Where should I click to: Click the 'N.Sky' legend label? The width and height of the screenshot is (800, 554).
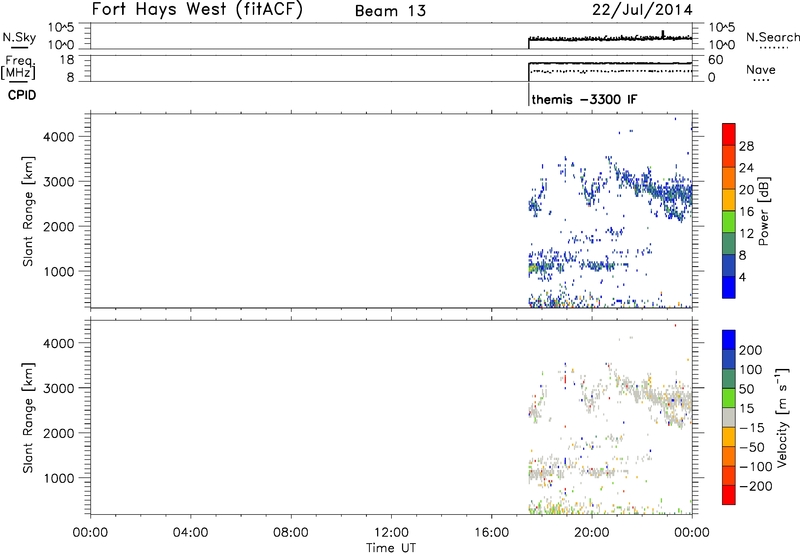coord(19,37)
